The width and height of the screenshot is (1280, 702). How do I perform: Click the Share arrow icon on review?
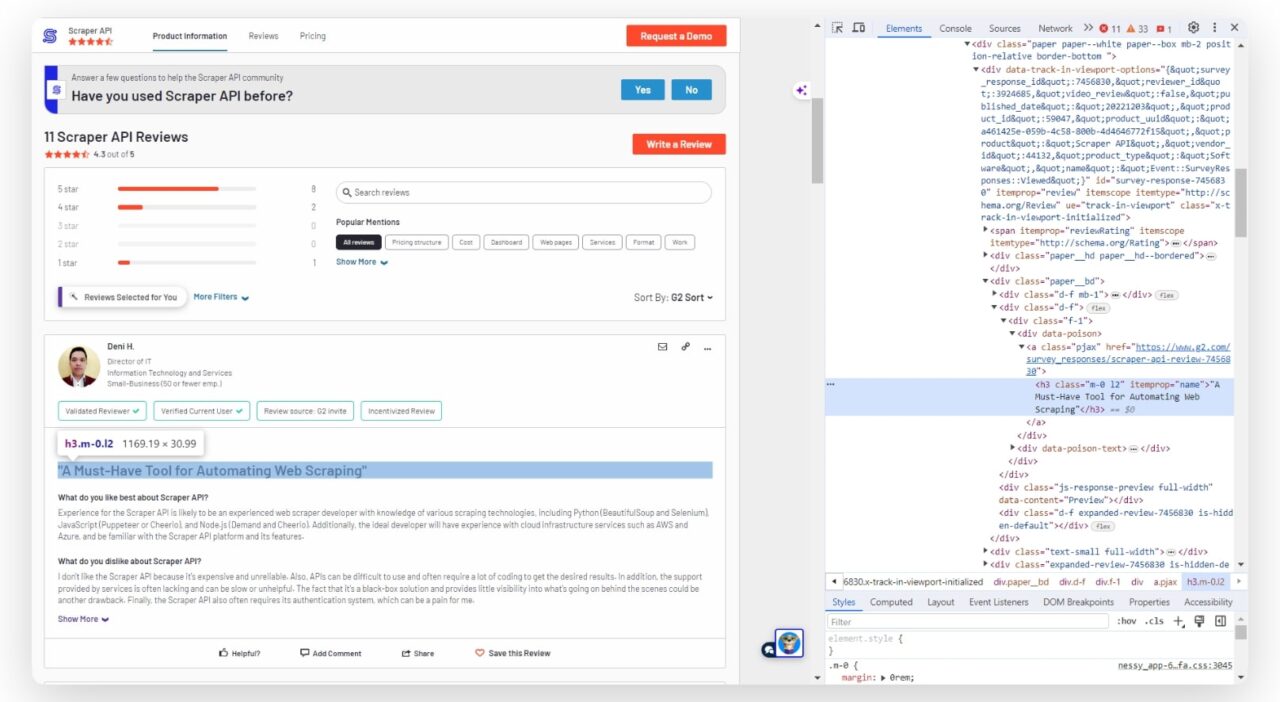[406, 653]
